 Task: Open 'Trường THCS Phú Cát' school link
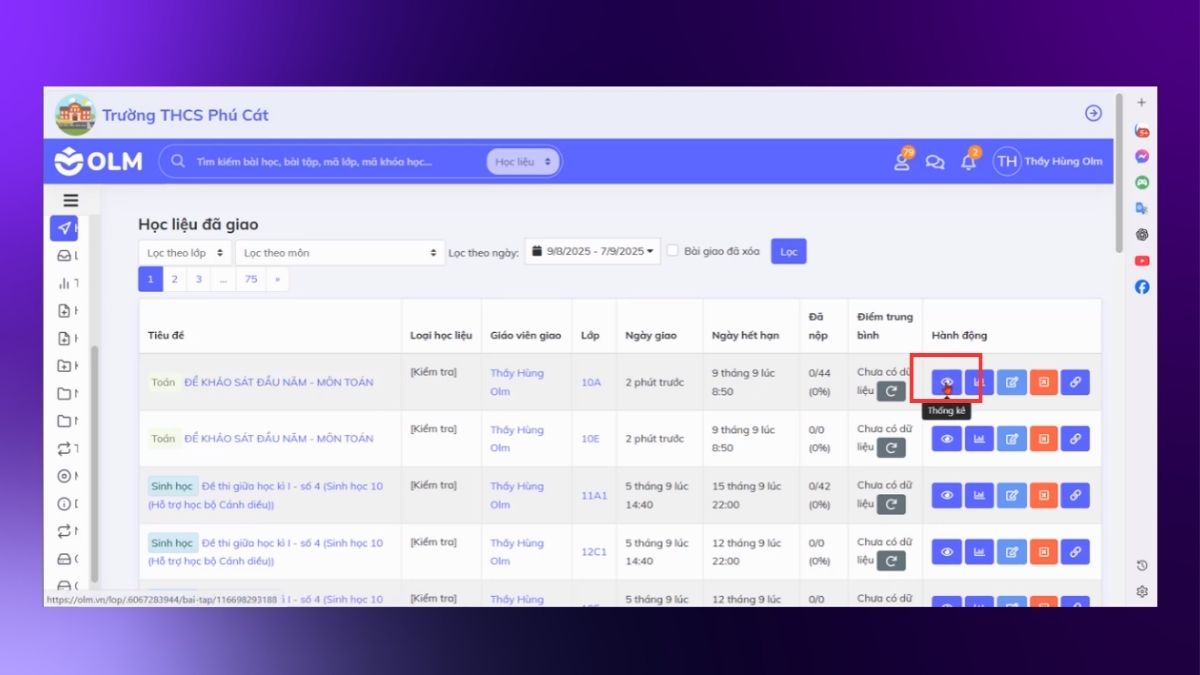(x=185, y=115)
